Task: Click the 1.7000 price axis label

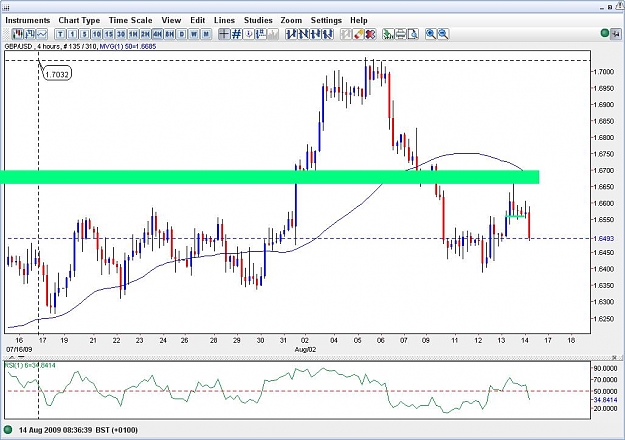Action: coord(604,72)
